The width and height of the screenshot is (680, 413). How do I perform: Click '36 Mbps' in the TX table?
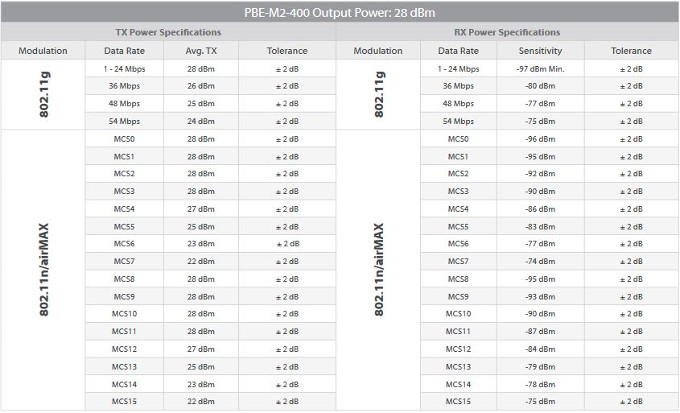[x=124, y=86]
